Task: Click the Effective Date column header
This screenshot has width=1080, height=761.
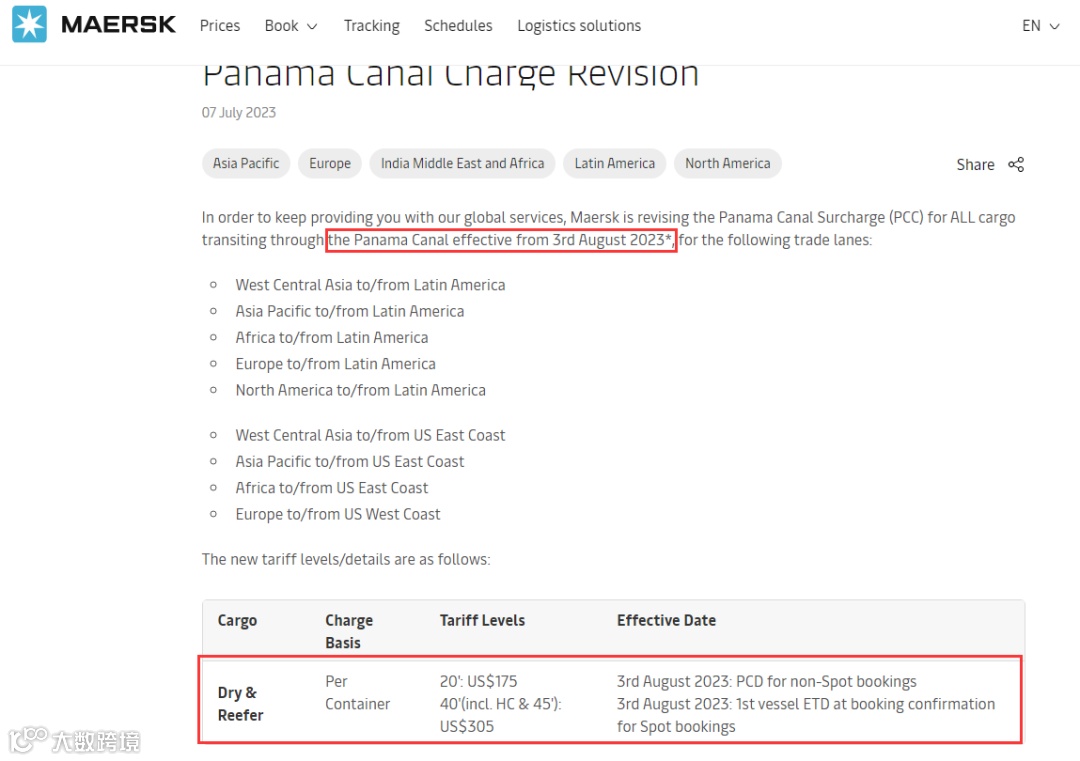Action: [666, 620]
